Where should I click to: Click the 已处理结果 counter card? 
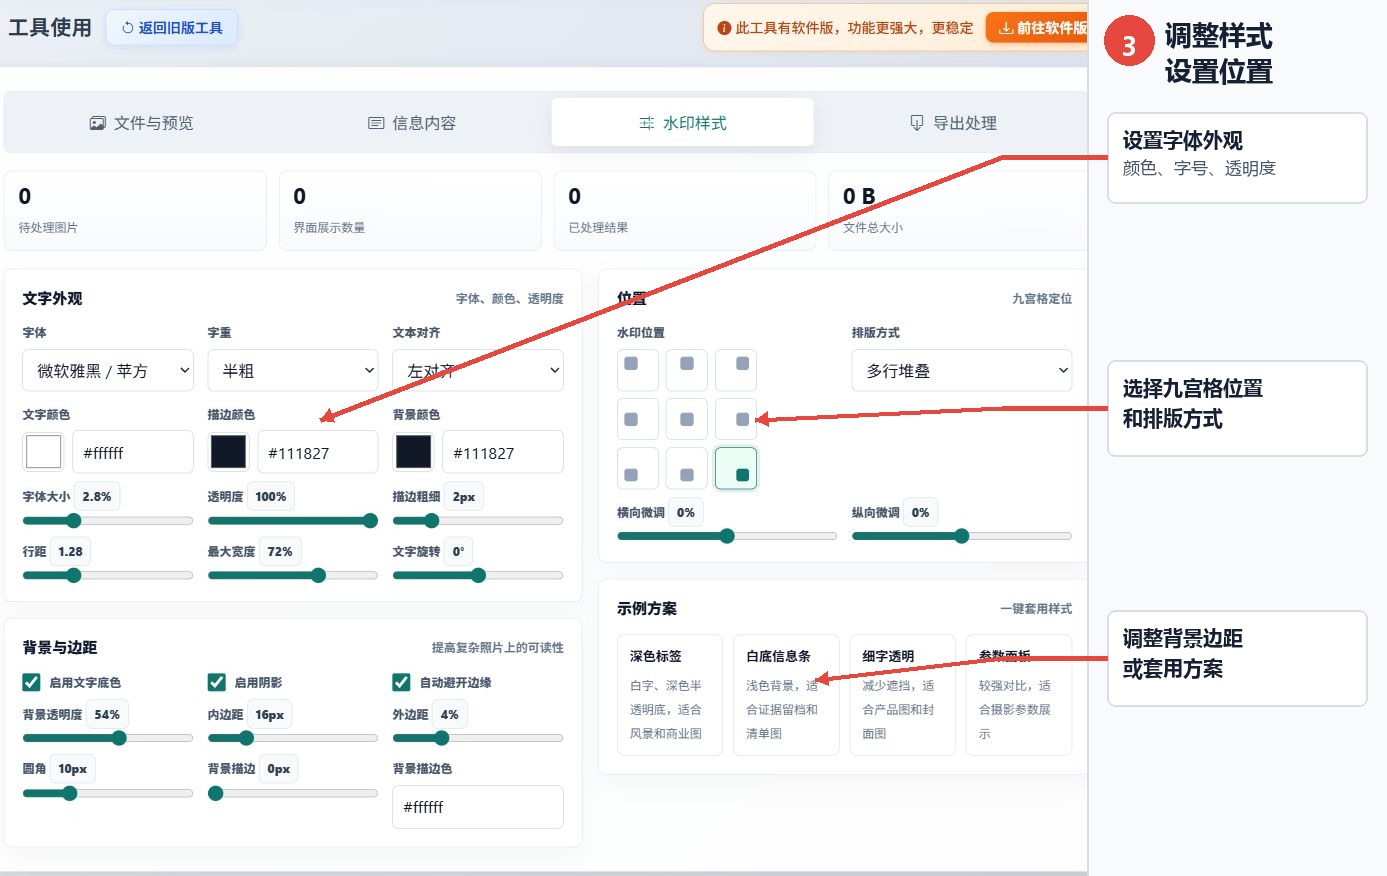click(685, 210)
